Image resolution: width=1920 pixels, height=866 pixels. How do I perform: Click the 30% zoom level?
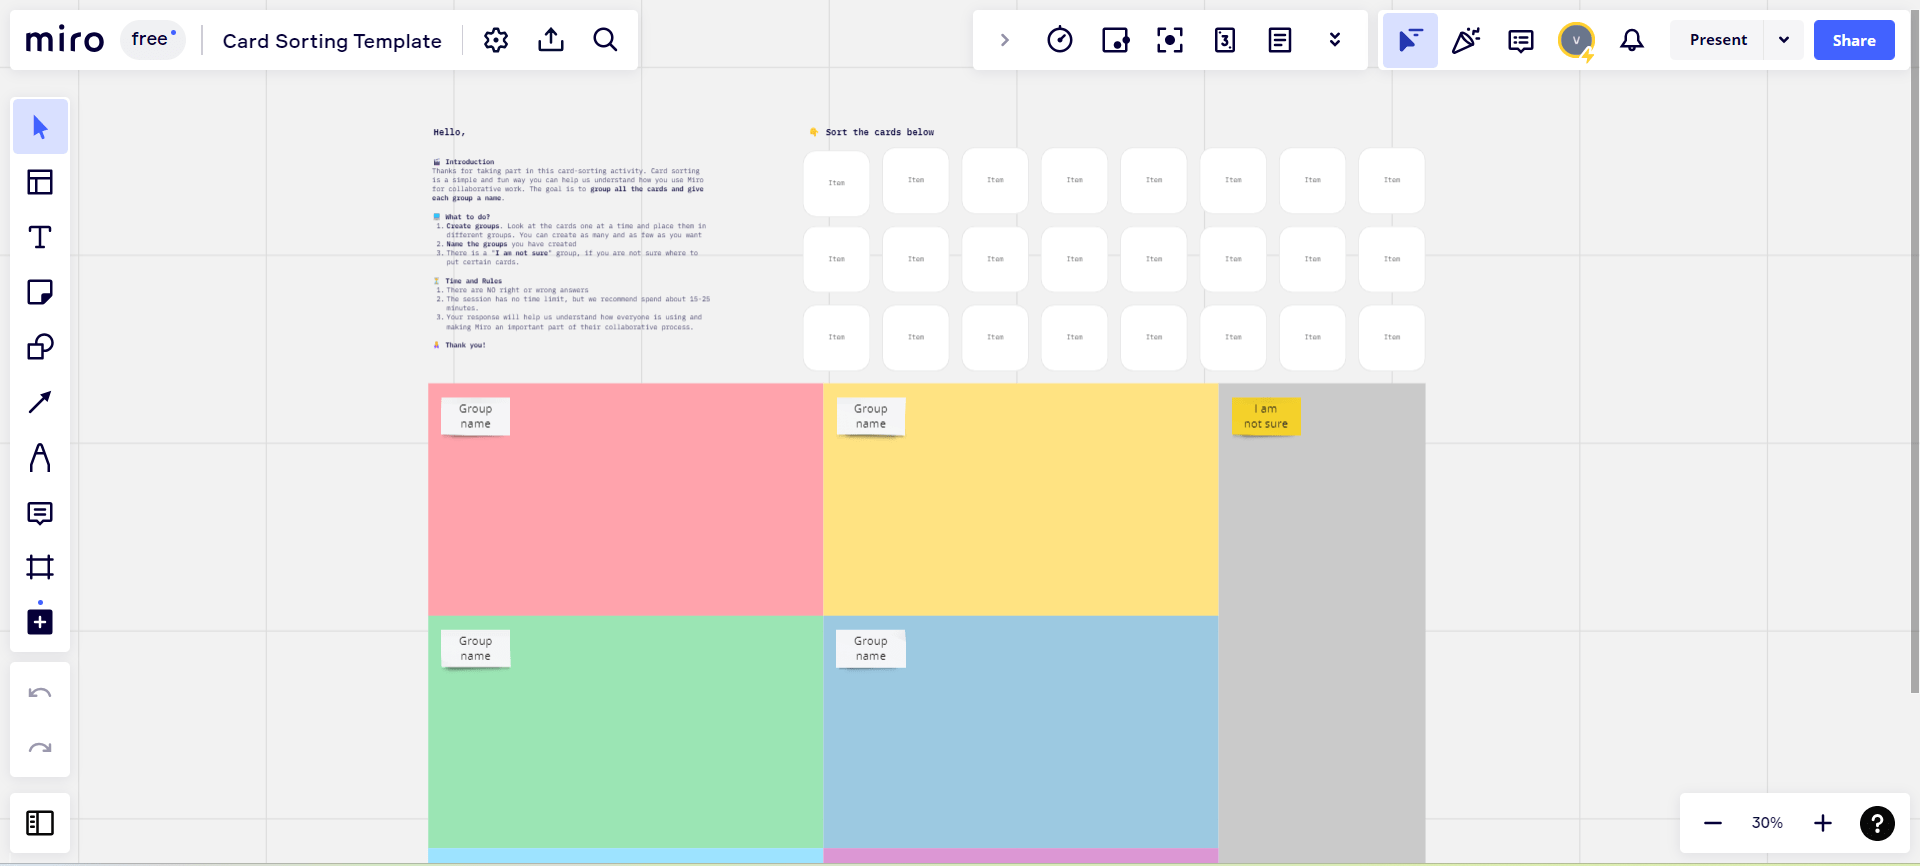point(1767,823)
